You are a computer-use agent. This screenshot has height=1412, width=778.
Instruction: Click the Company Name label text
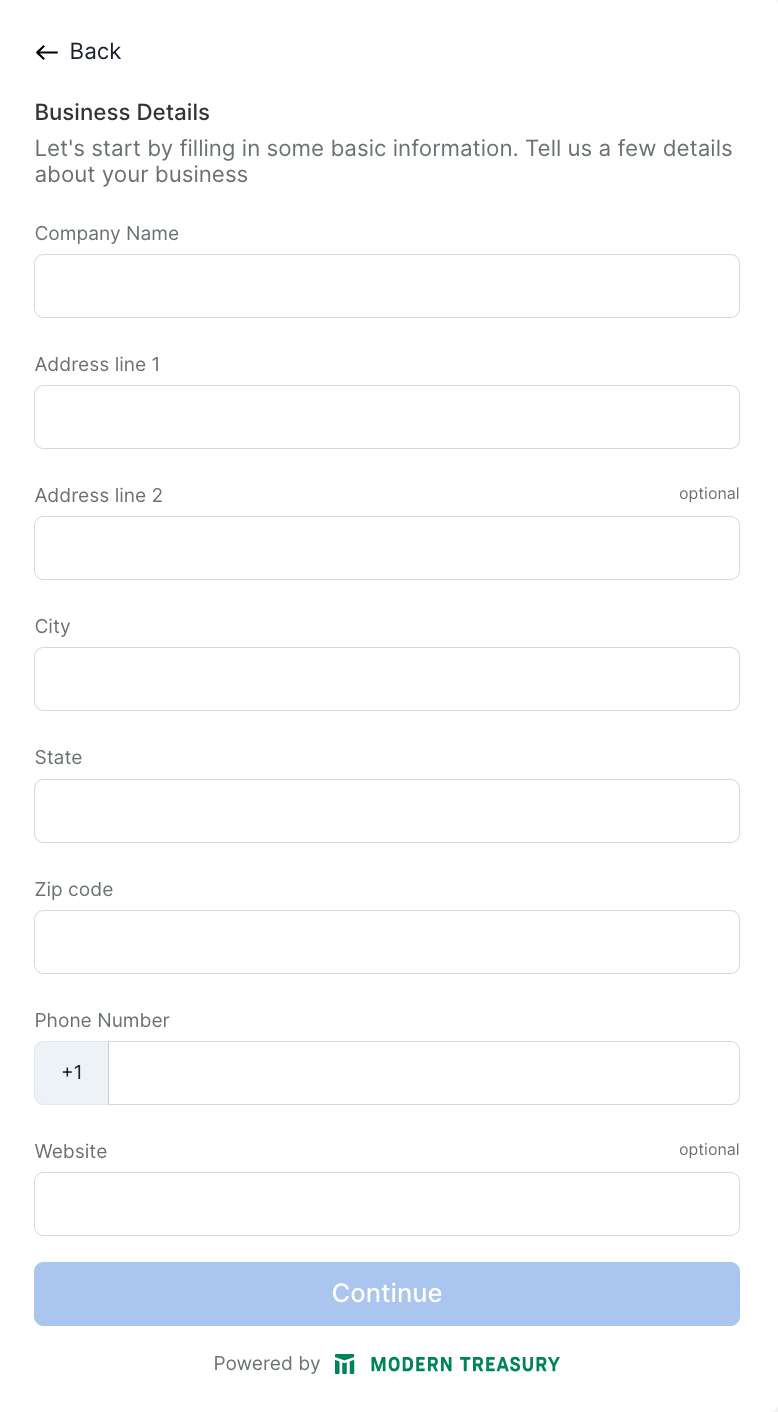tap(107, 233)
